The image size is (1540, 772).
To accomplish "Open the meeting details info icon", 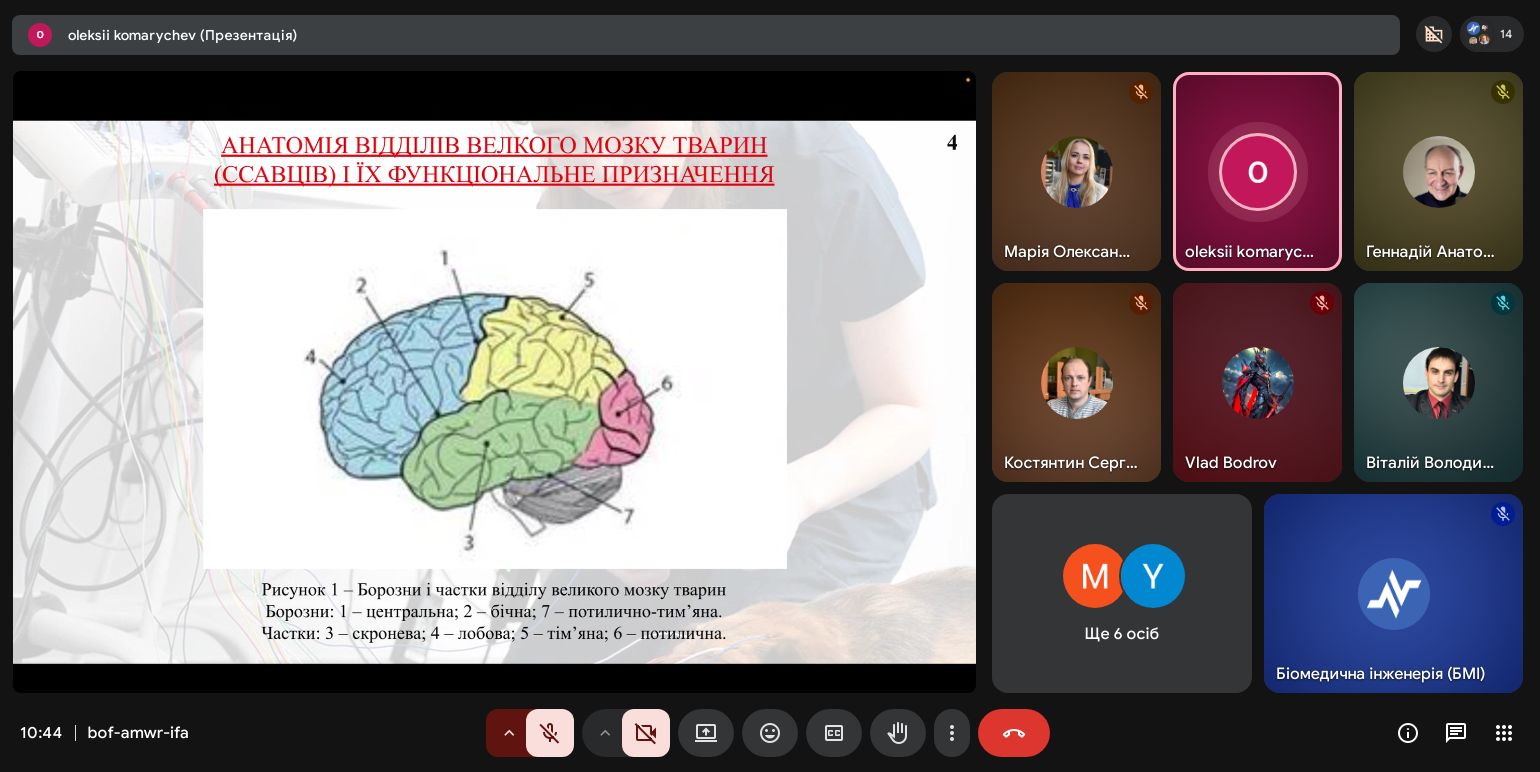I will click(x=1408, y=733).
